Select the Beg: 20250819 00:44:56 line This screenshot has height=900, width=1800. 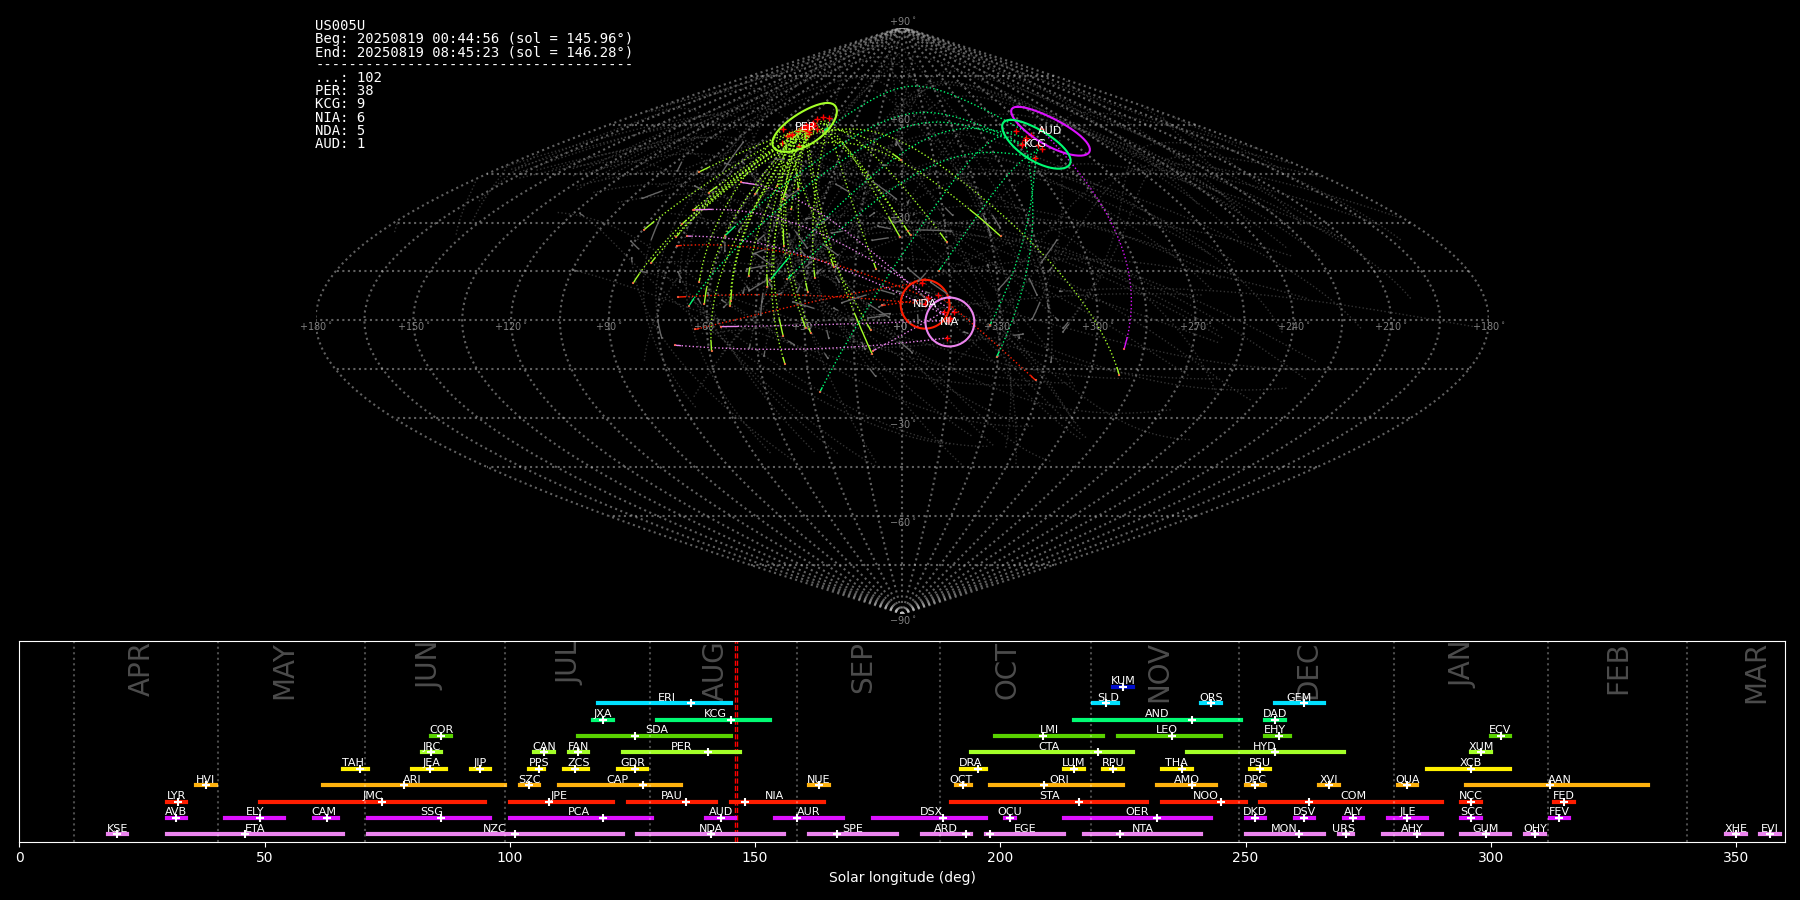click(x=474, y=39)
